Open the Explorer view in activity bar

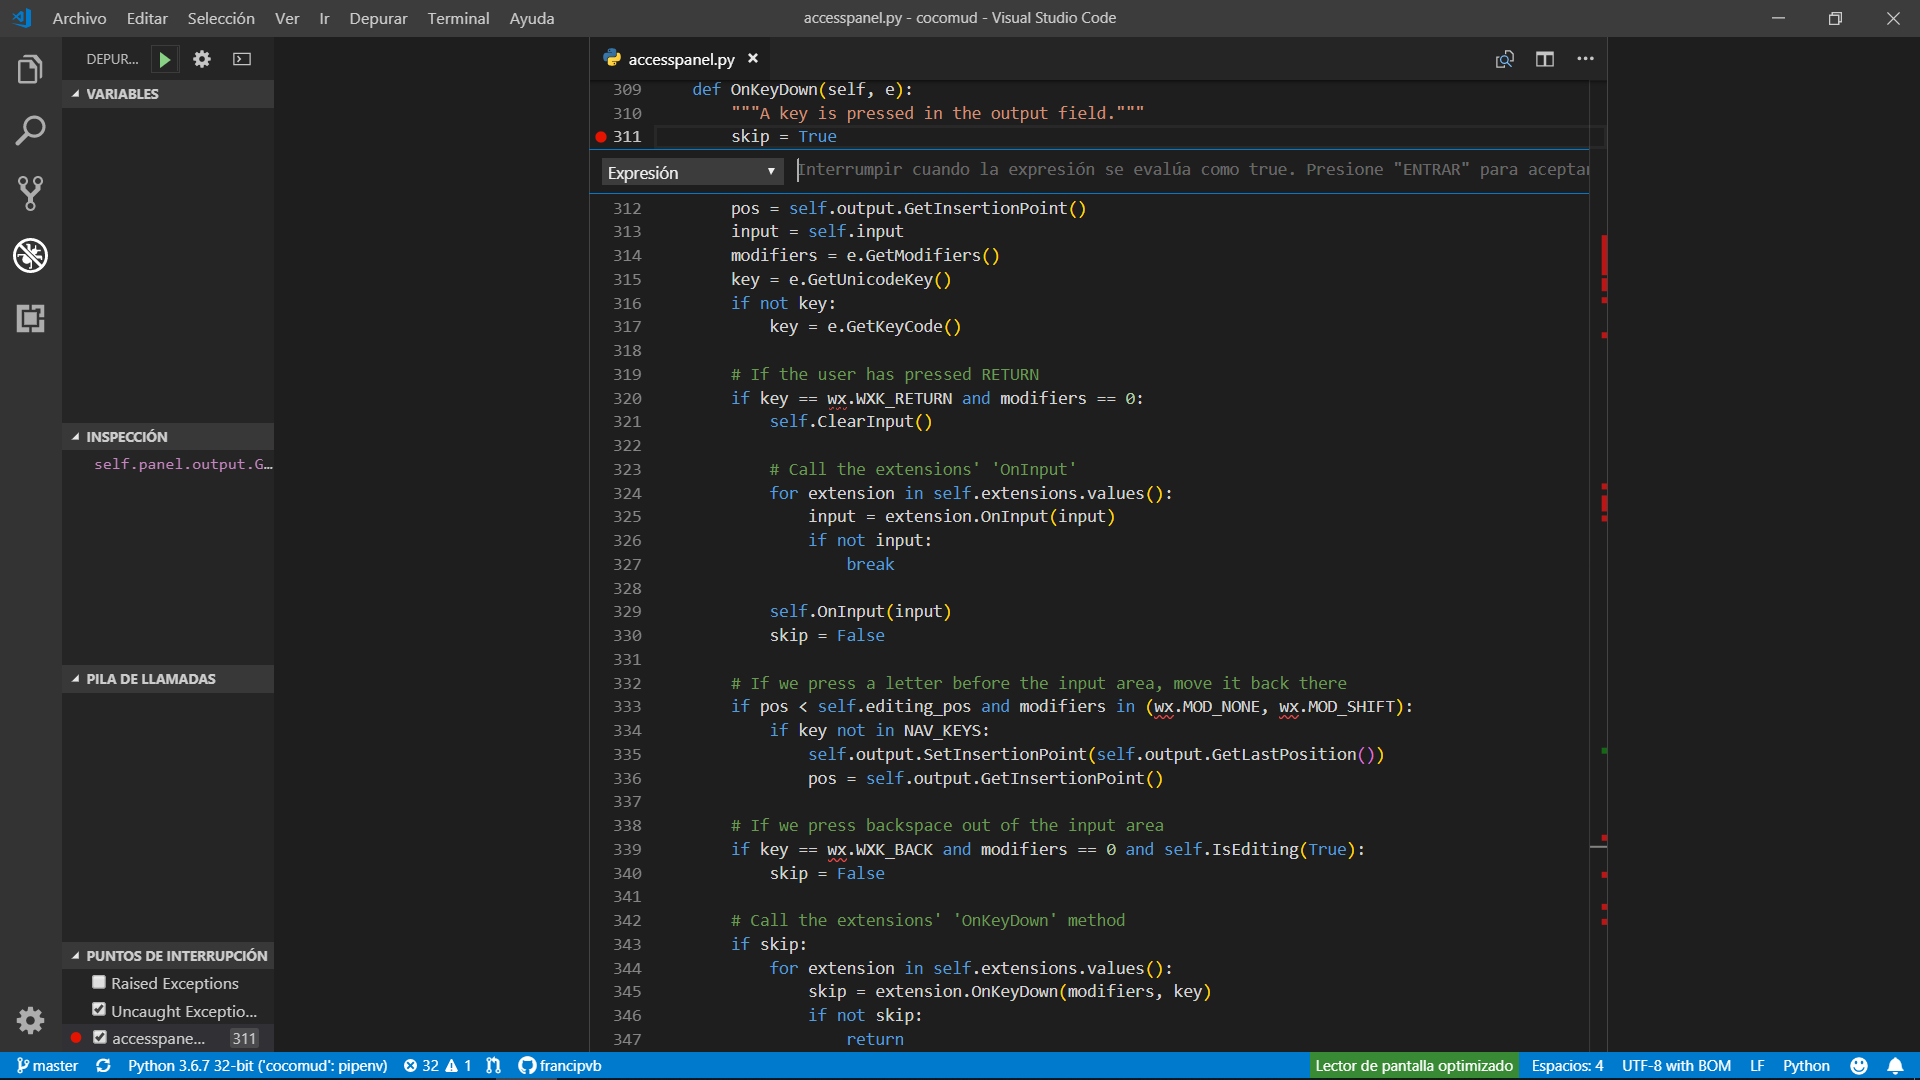point(30,69)
